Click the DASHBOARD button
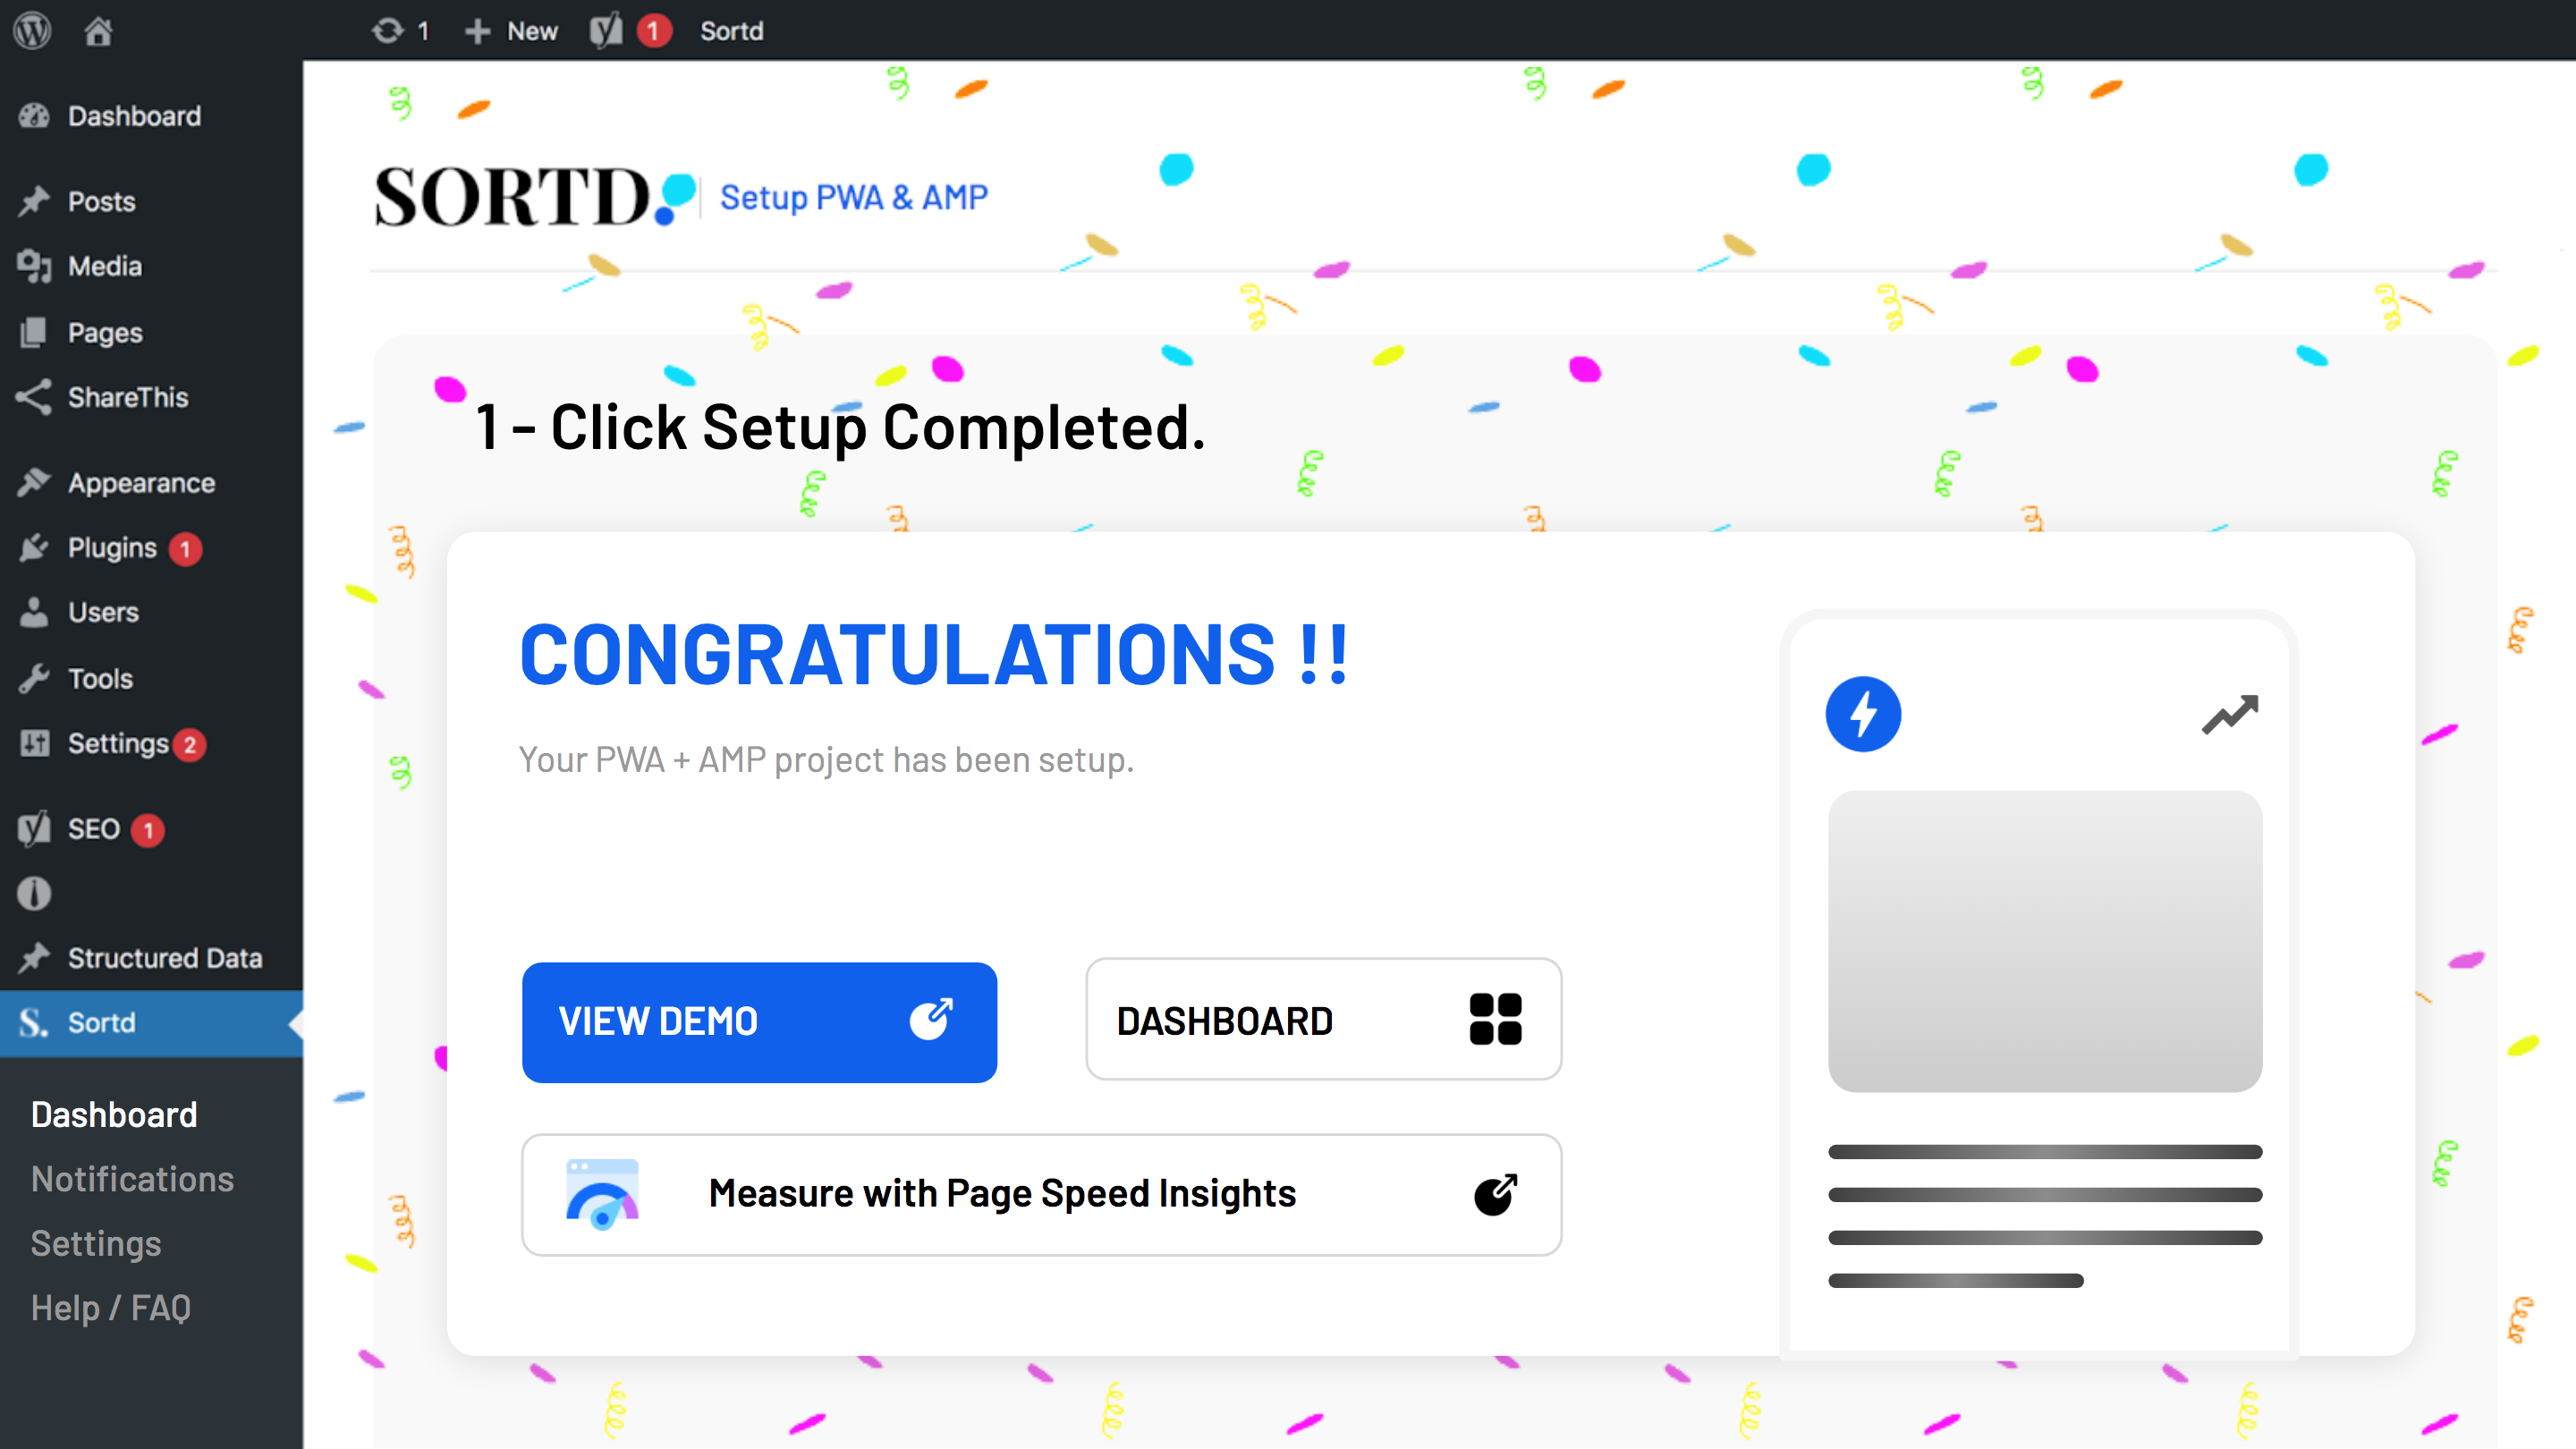 (x=1324, y=1019)
